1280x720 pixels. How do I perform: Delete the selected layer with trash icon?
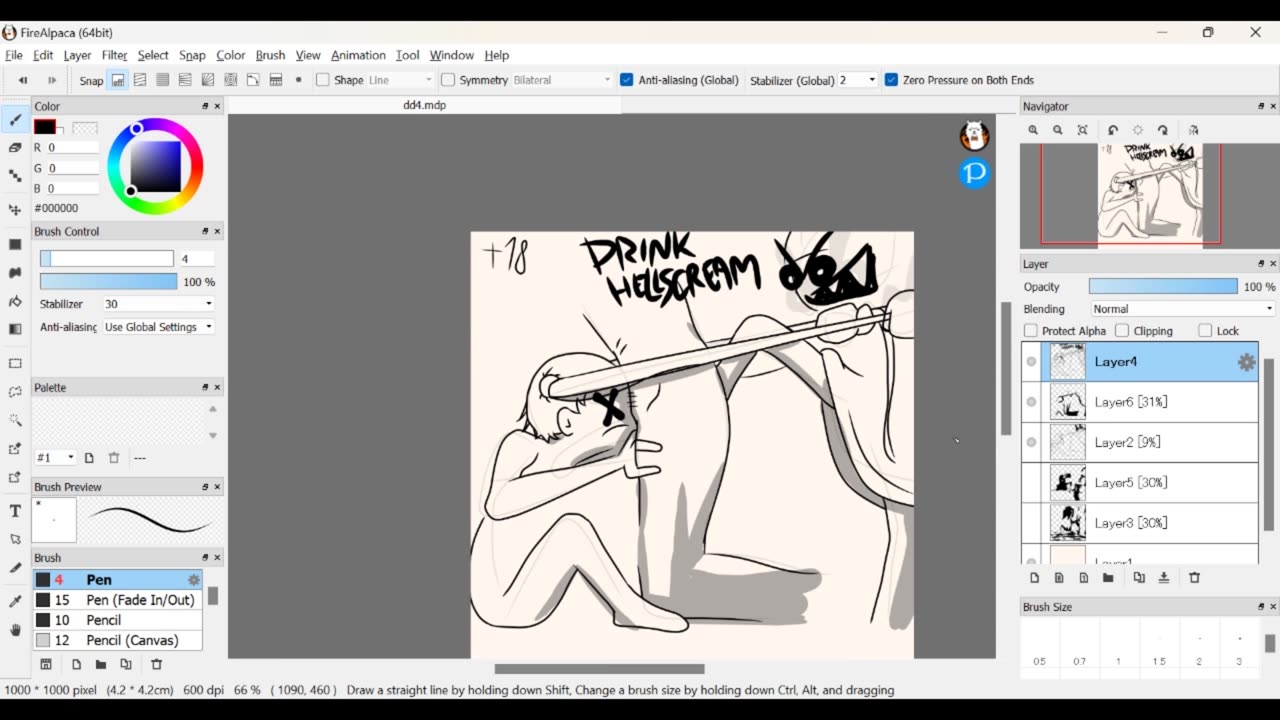pyautogui.click(x=1194, y=578)
